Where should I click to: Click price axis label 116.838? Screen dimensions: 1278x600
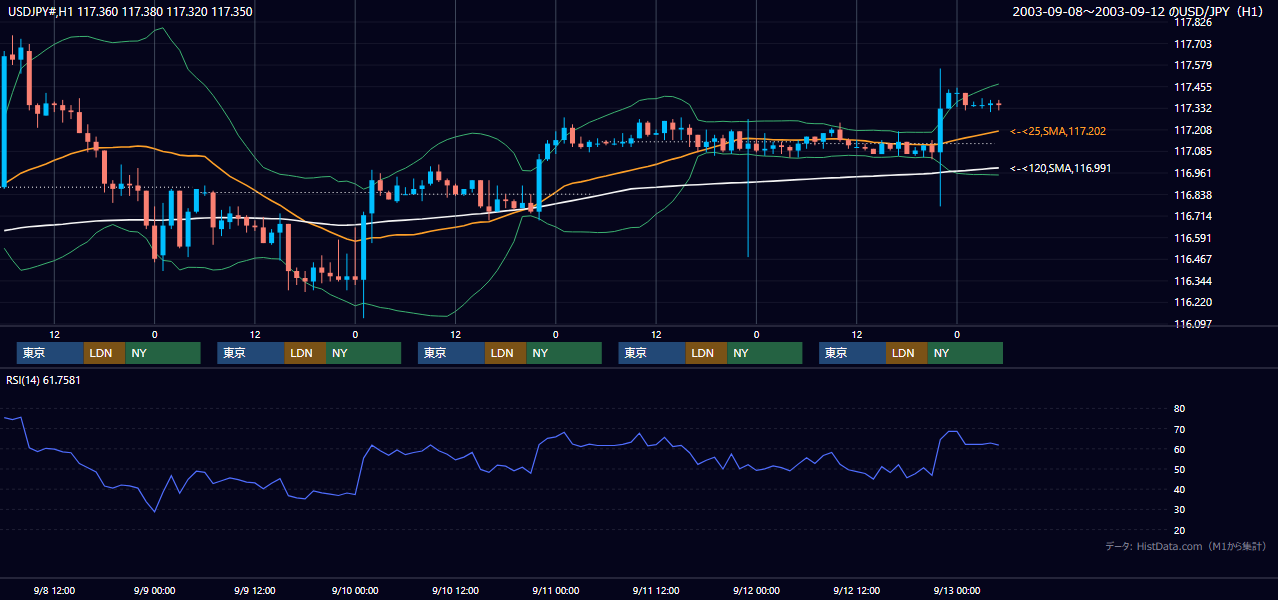click(1192, 195)
